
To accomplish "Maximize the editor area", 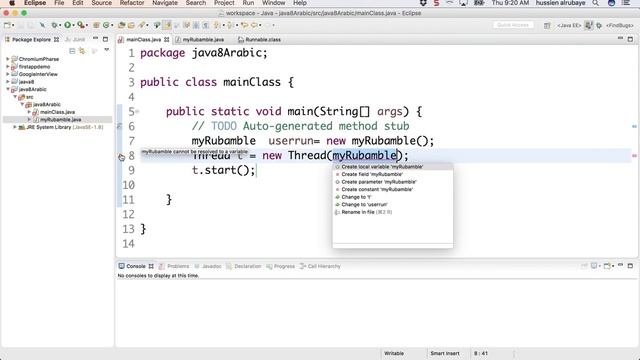I will point(630,39).
